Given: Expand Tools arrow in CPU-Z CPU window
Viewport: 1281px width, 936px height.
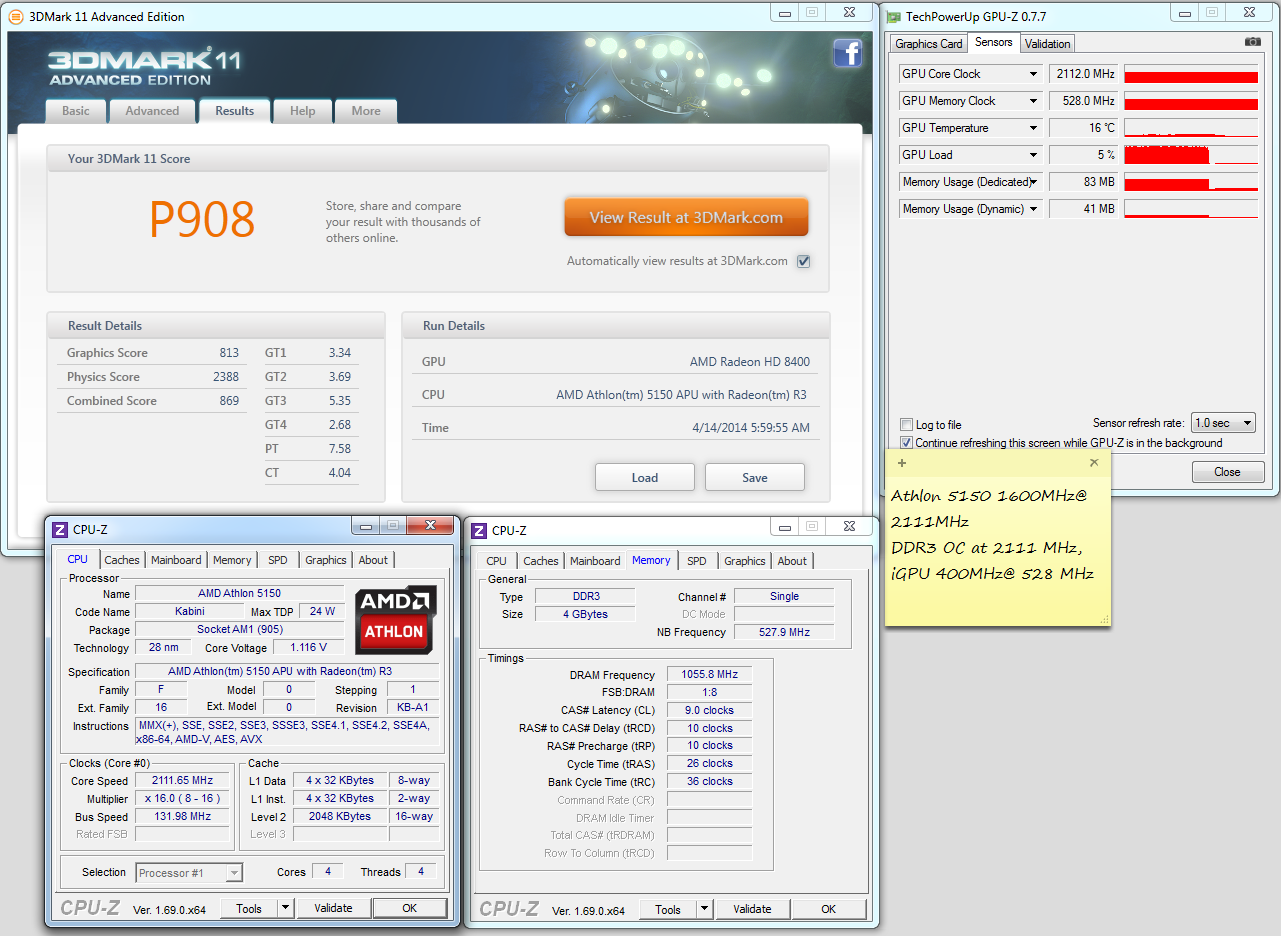Looking at the screenshot, I should tap(285, 908).
